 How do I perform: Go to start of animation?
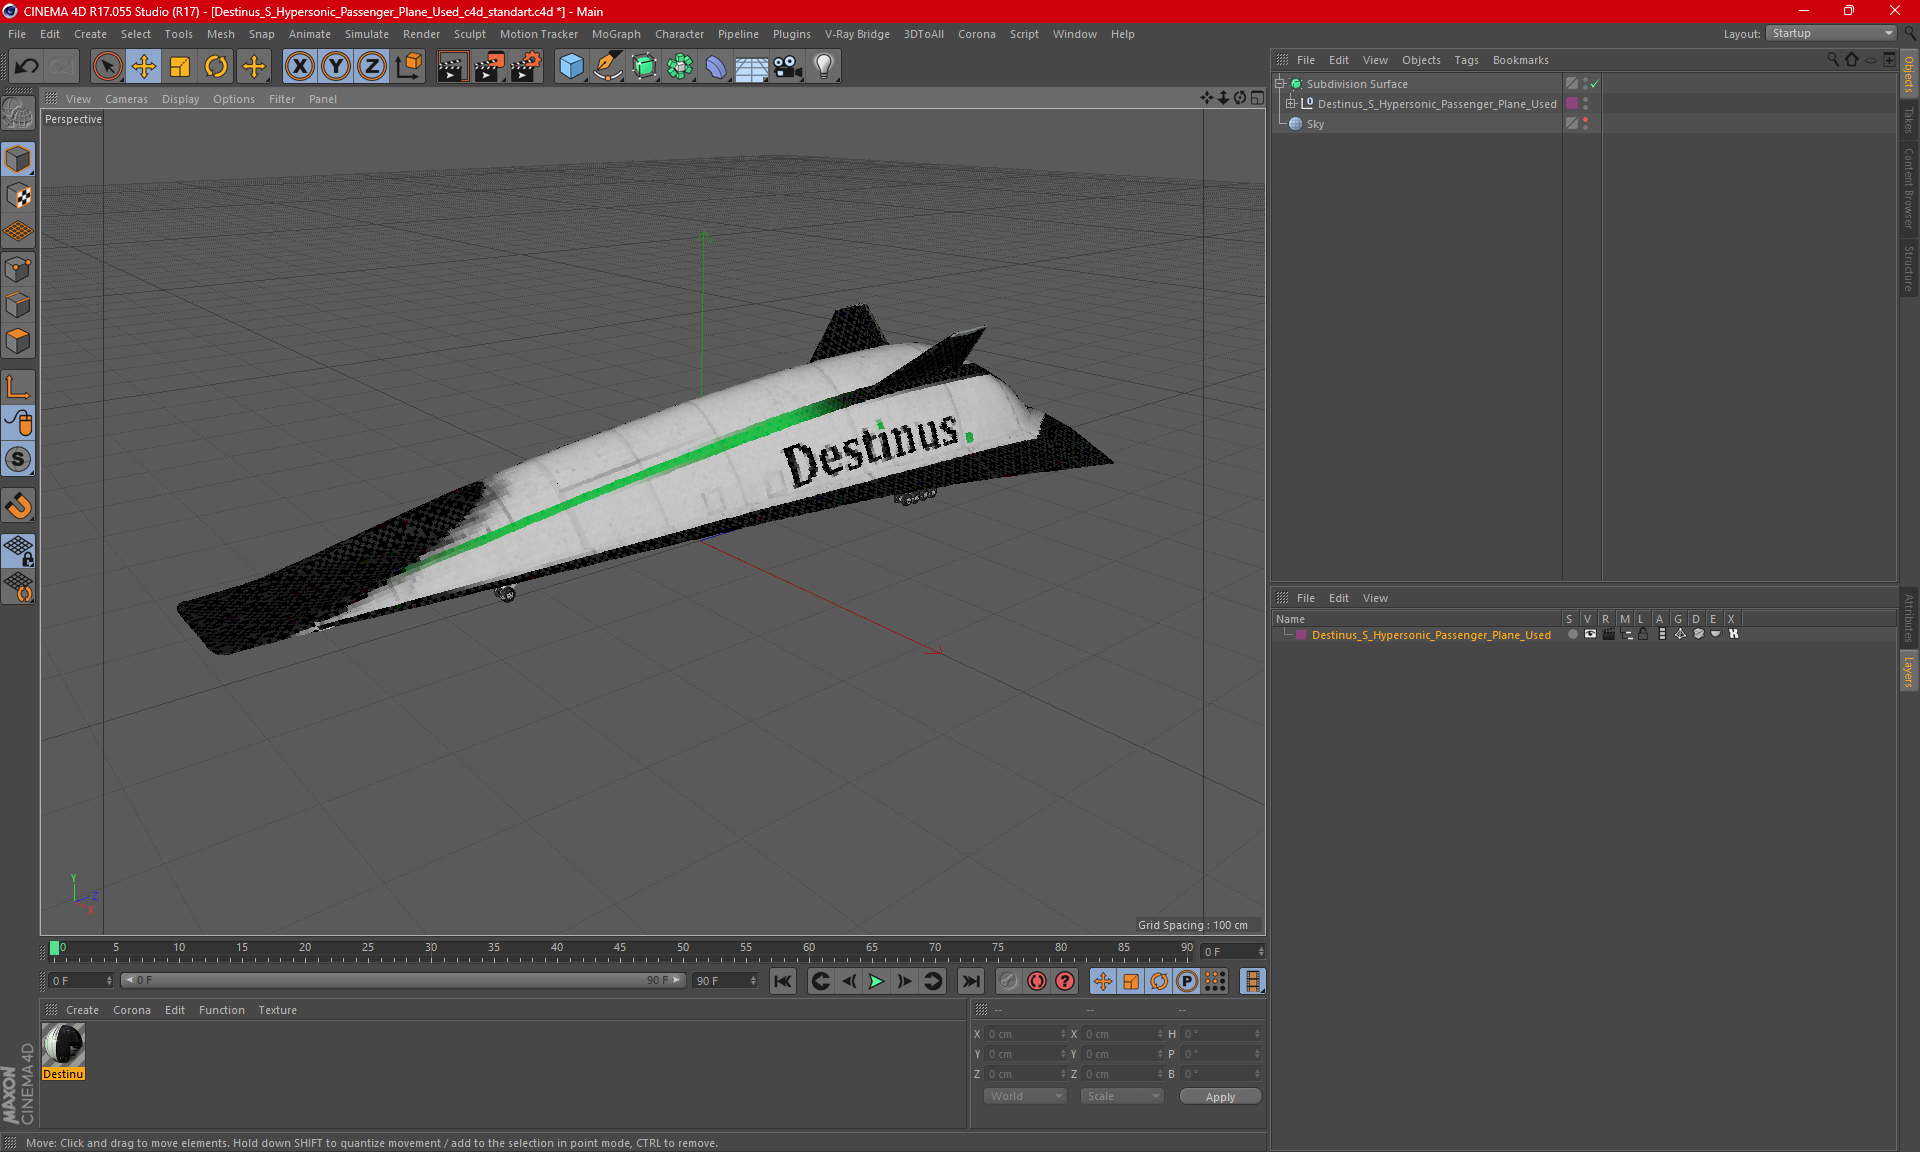pos(783,981)
